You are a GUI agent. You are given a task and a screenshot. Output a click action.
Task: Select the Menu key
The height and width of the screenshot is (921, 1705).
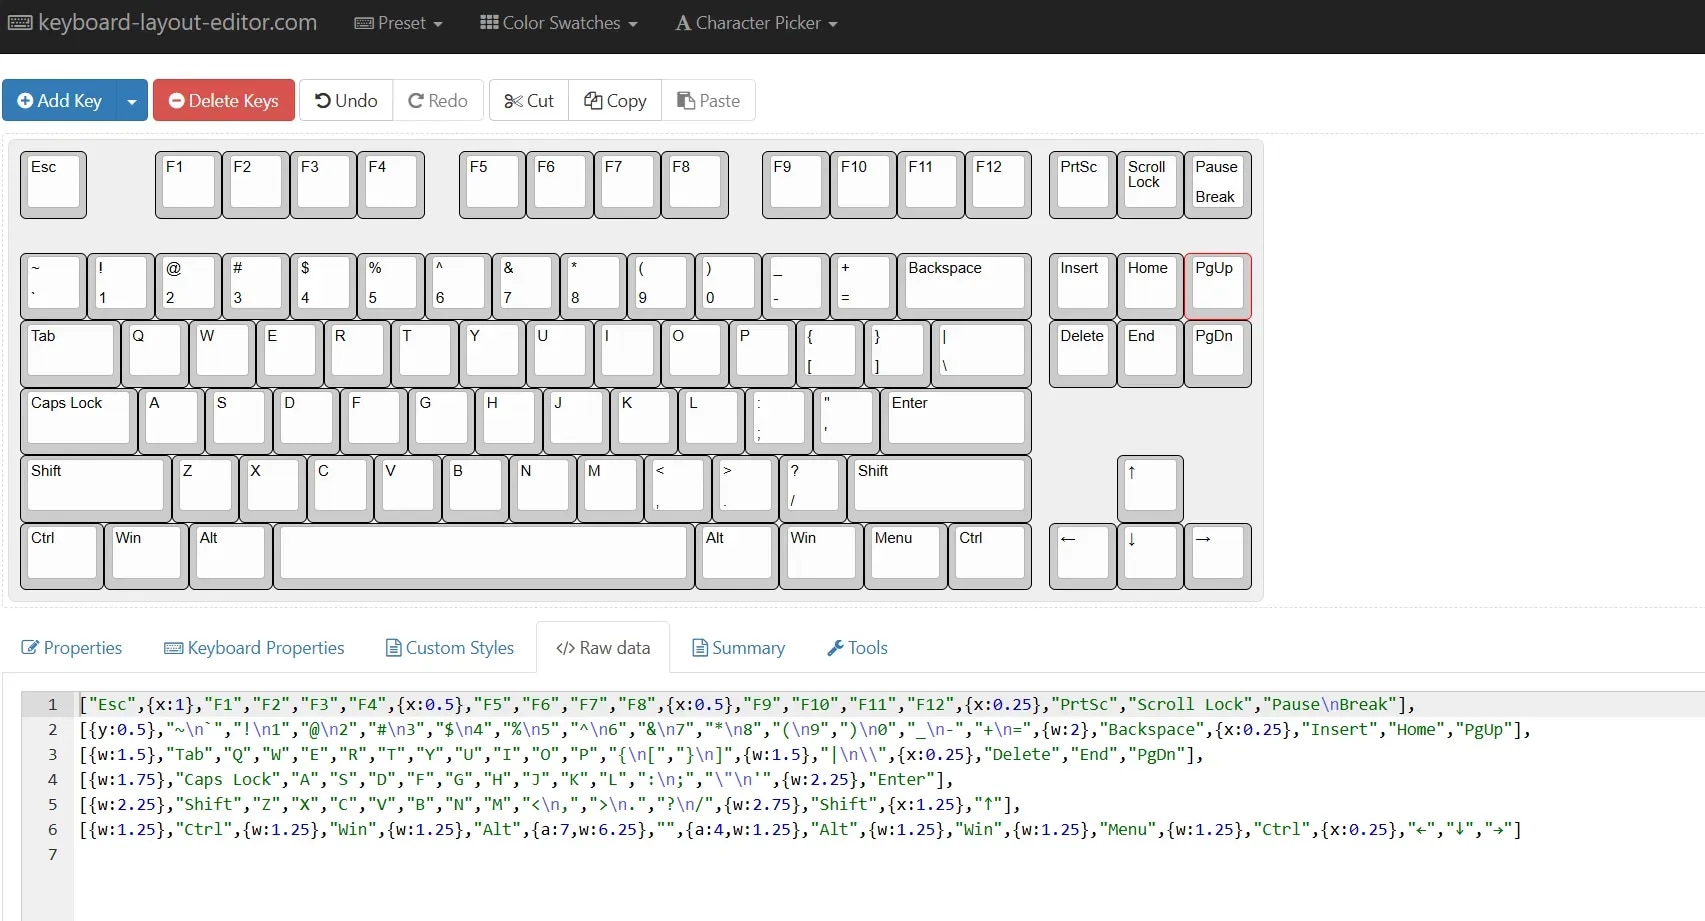[x=905, y=556]
